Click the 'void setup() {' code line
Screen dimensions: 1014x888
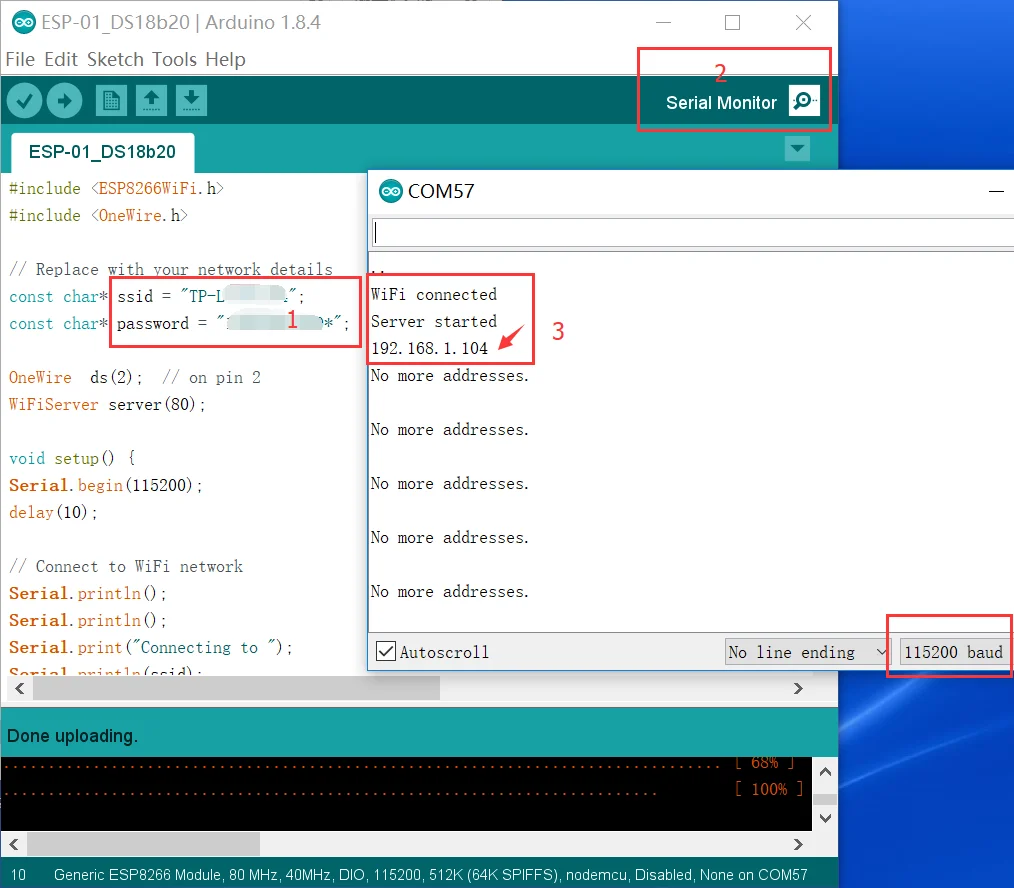(72, 458)
